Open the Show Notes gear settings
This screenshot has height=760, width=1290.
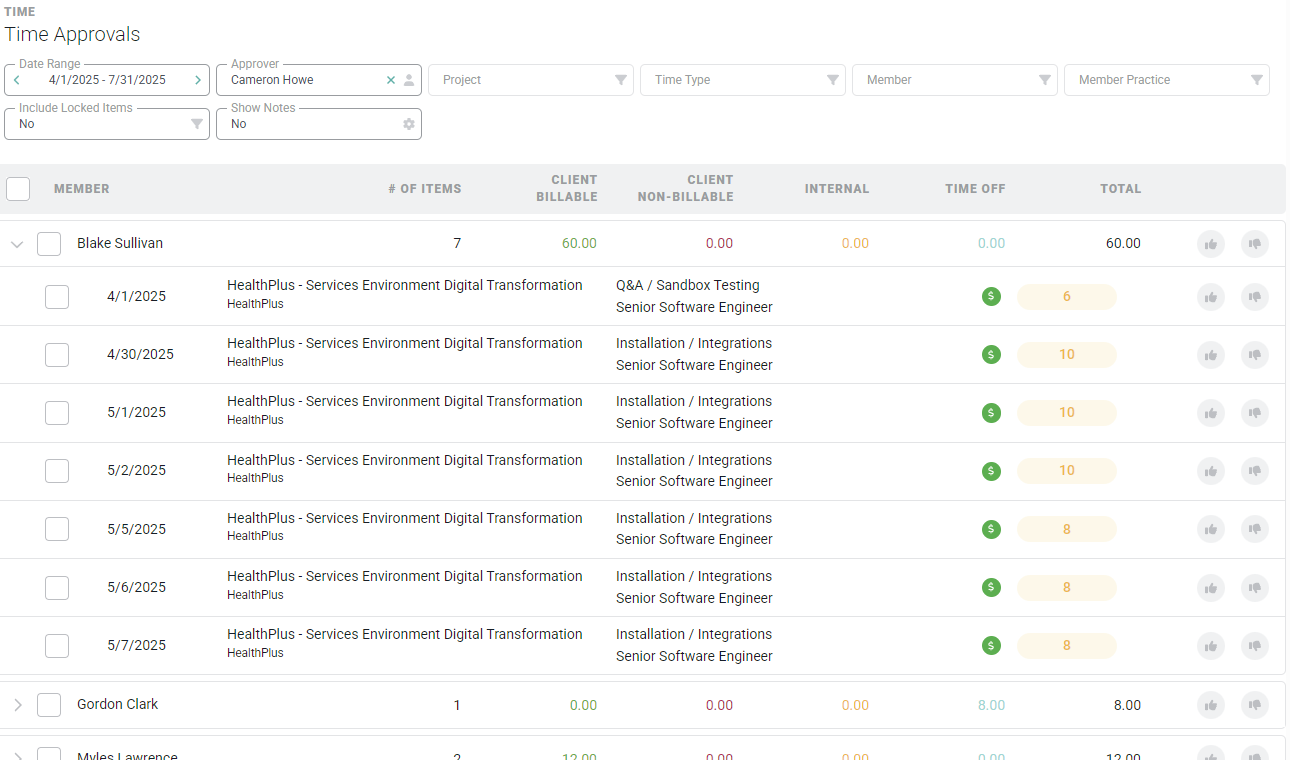409,124
